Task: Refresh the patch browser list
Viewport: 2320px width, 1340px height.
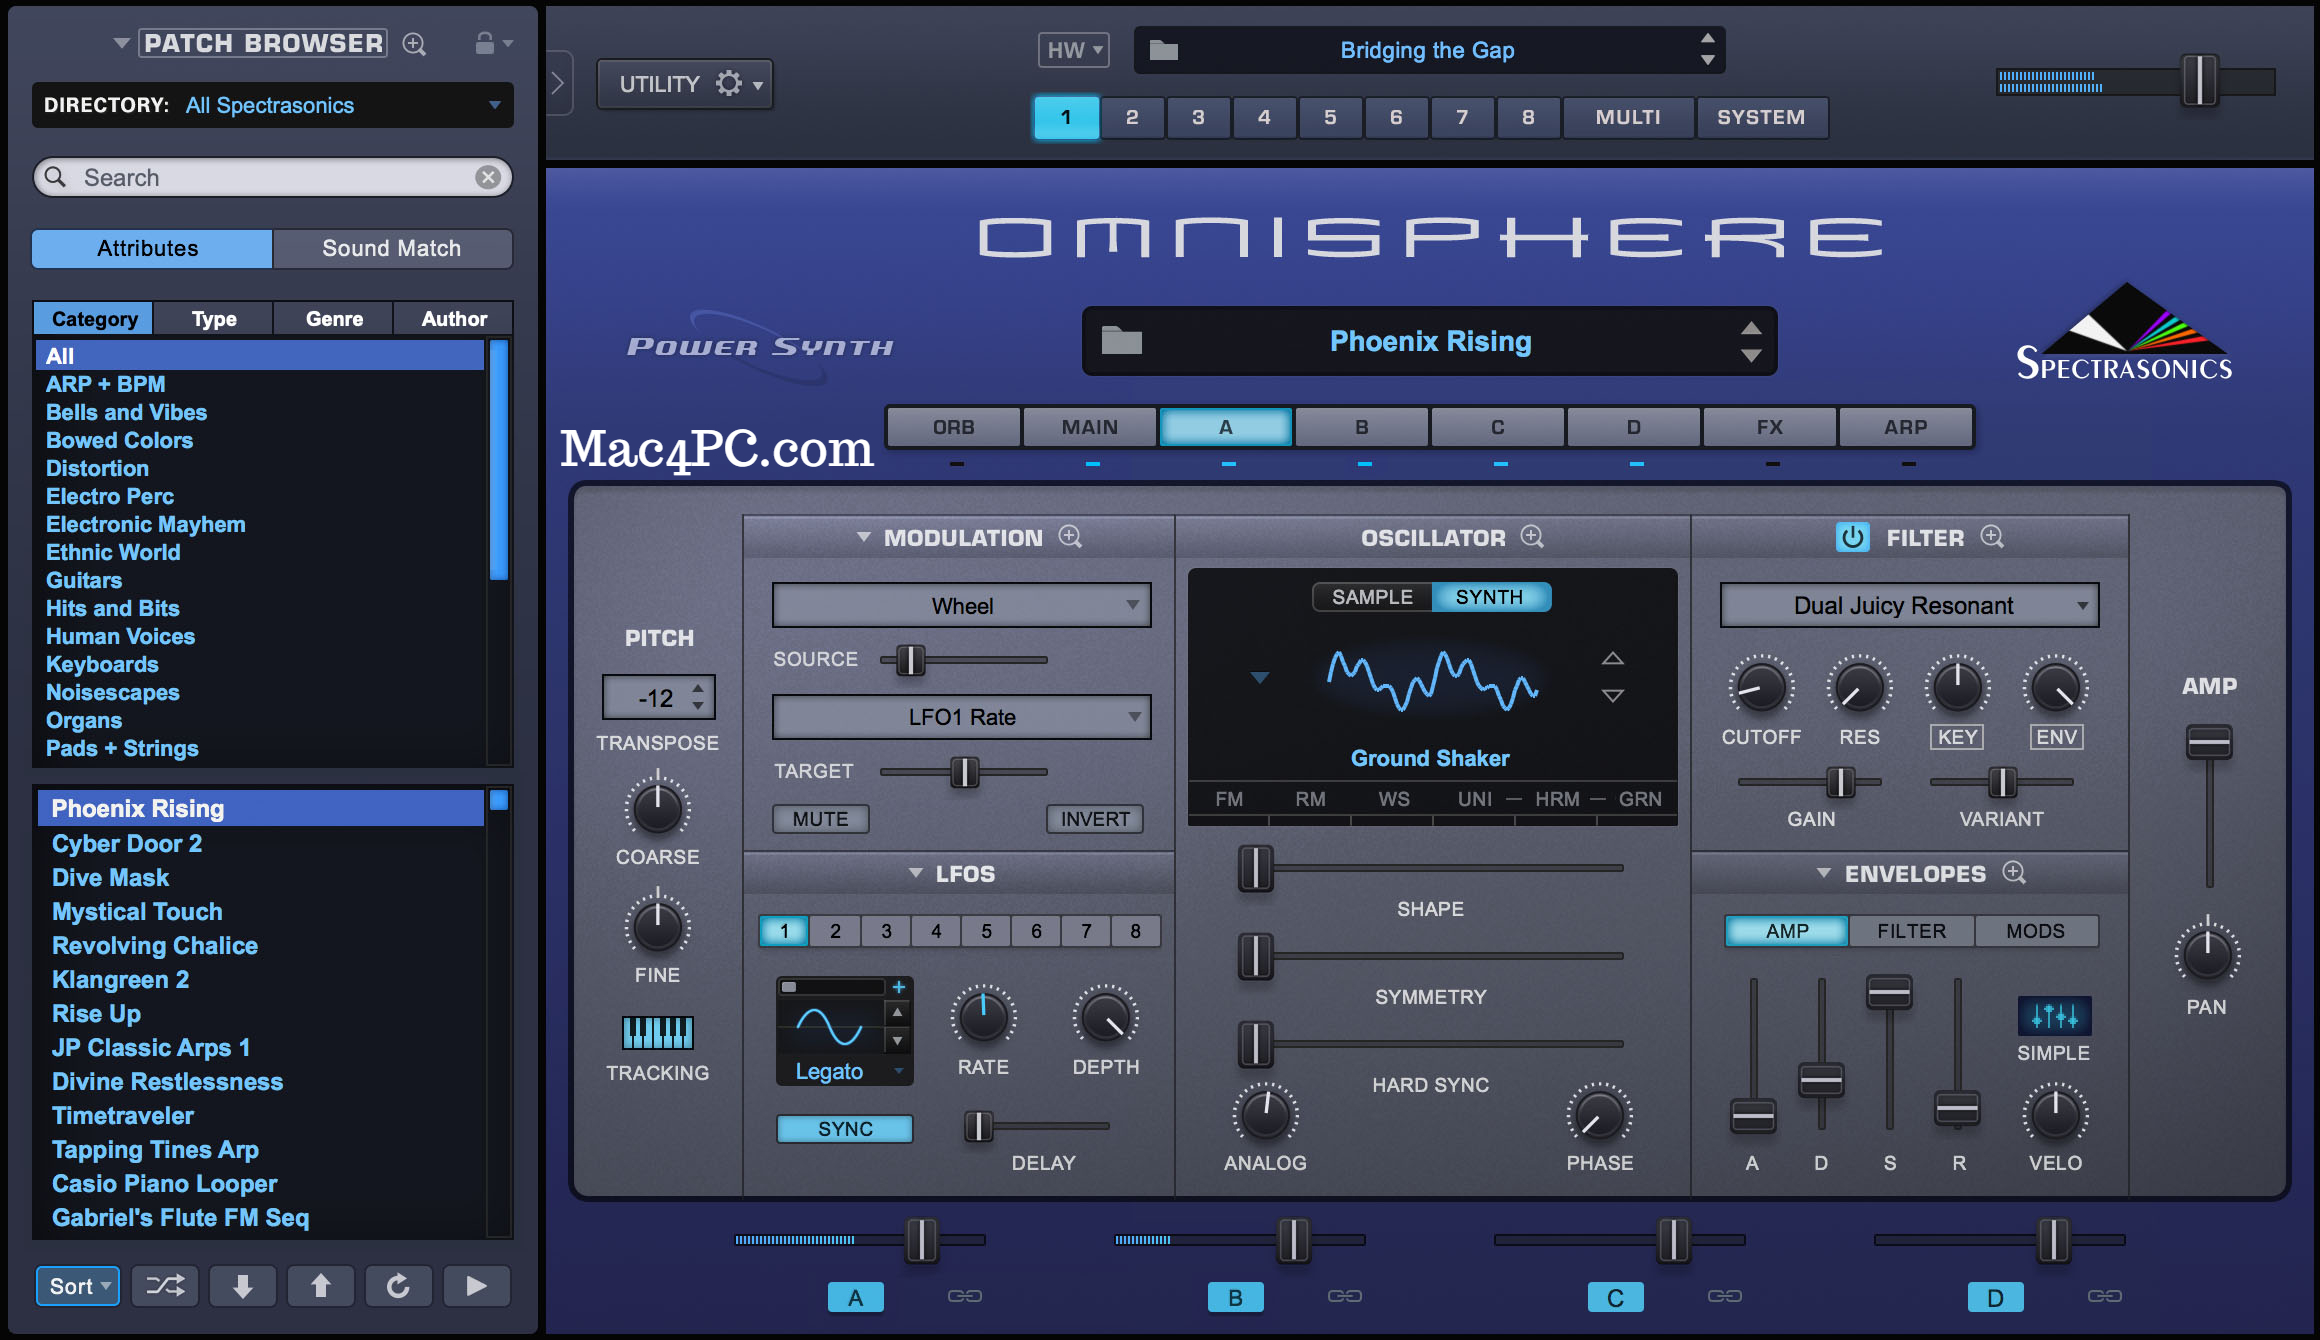Action: coord(398,1286)
